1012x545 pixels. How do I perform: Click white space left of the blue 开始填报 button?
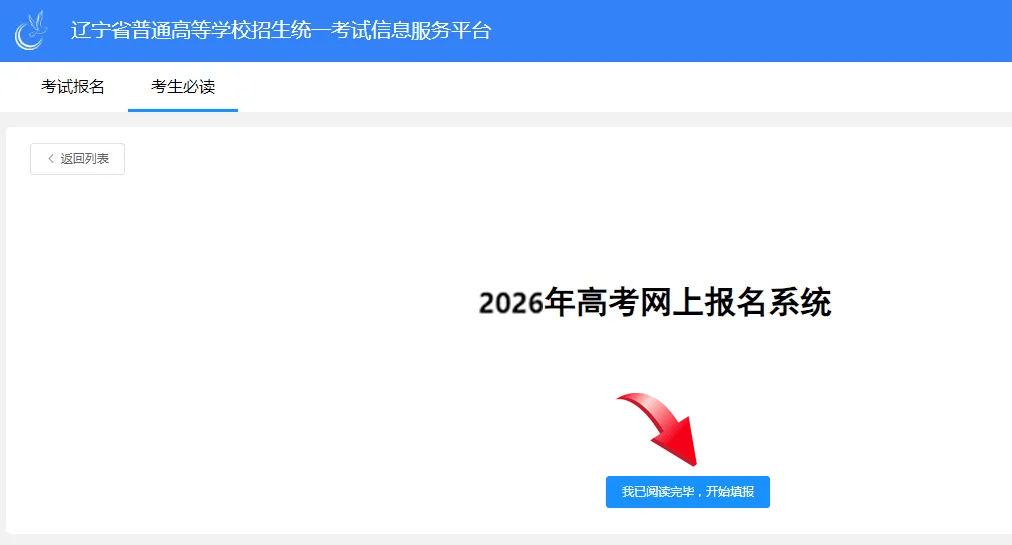(400, 492)
